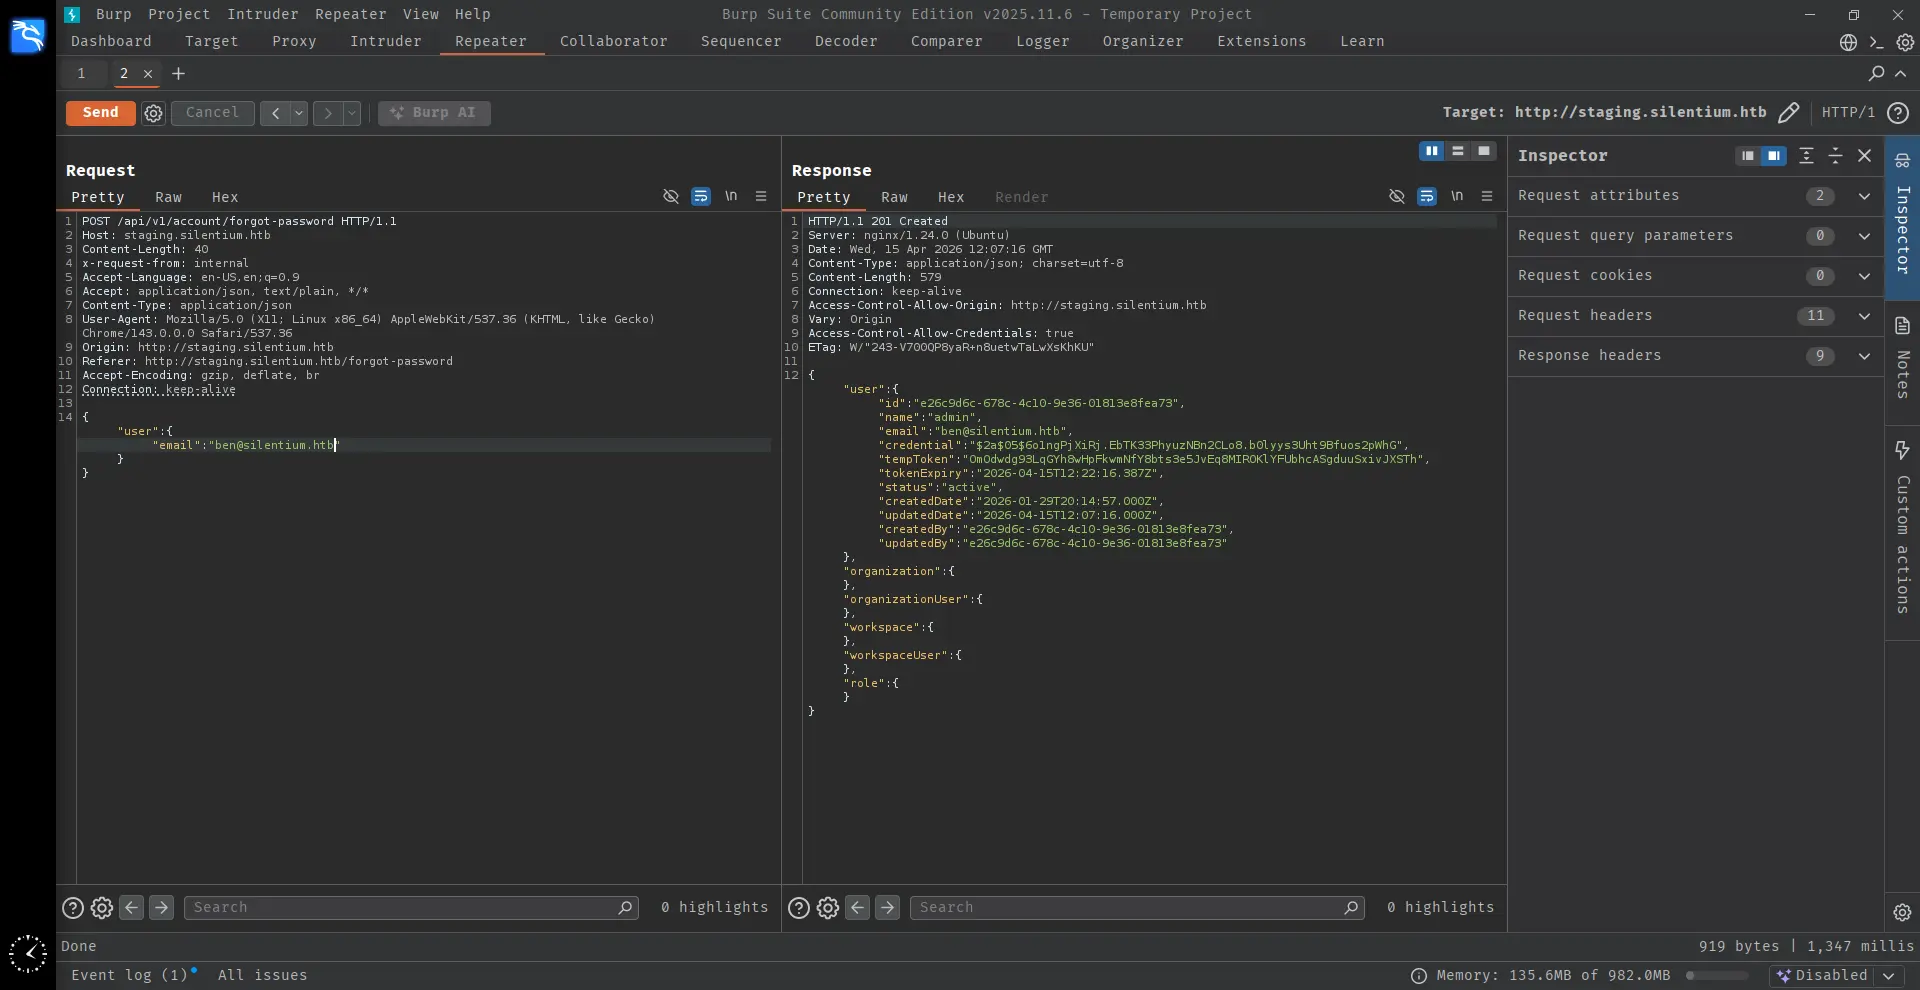Switch to the Hex view of the Response
This screenshot has height=990, width=1920.
(951, 197)
